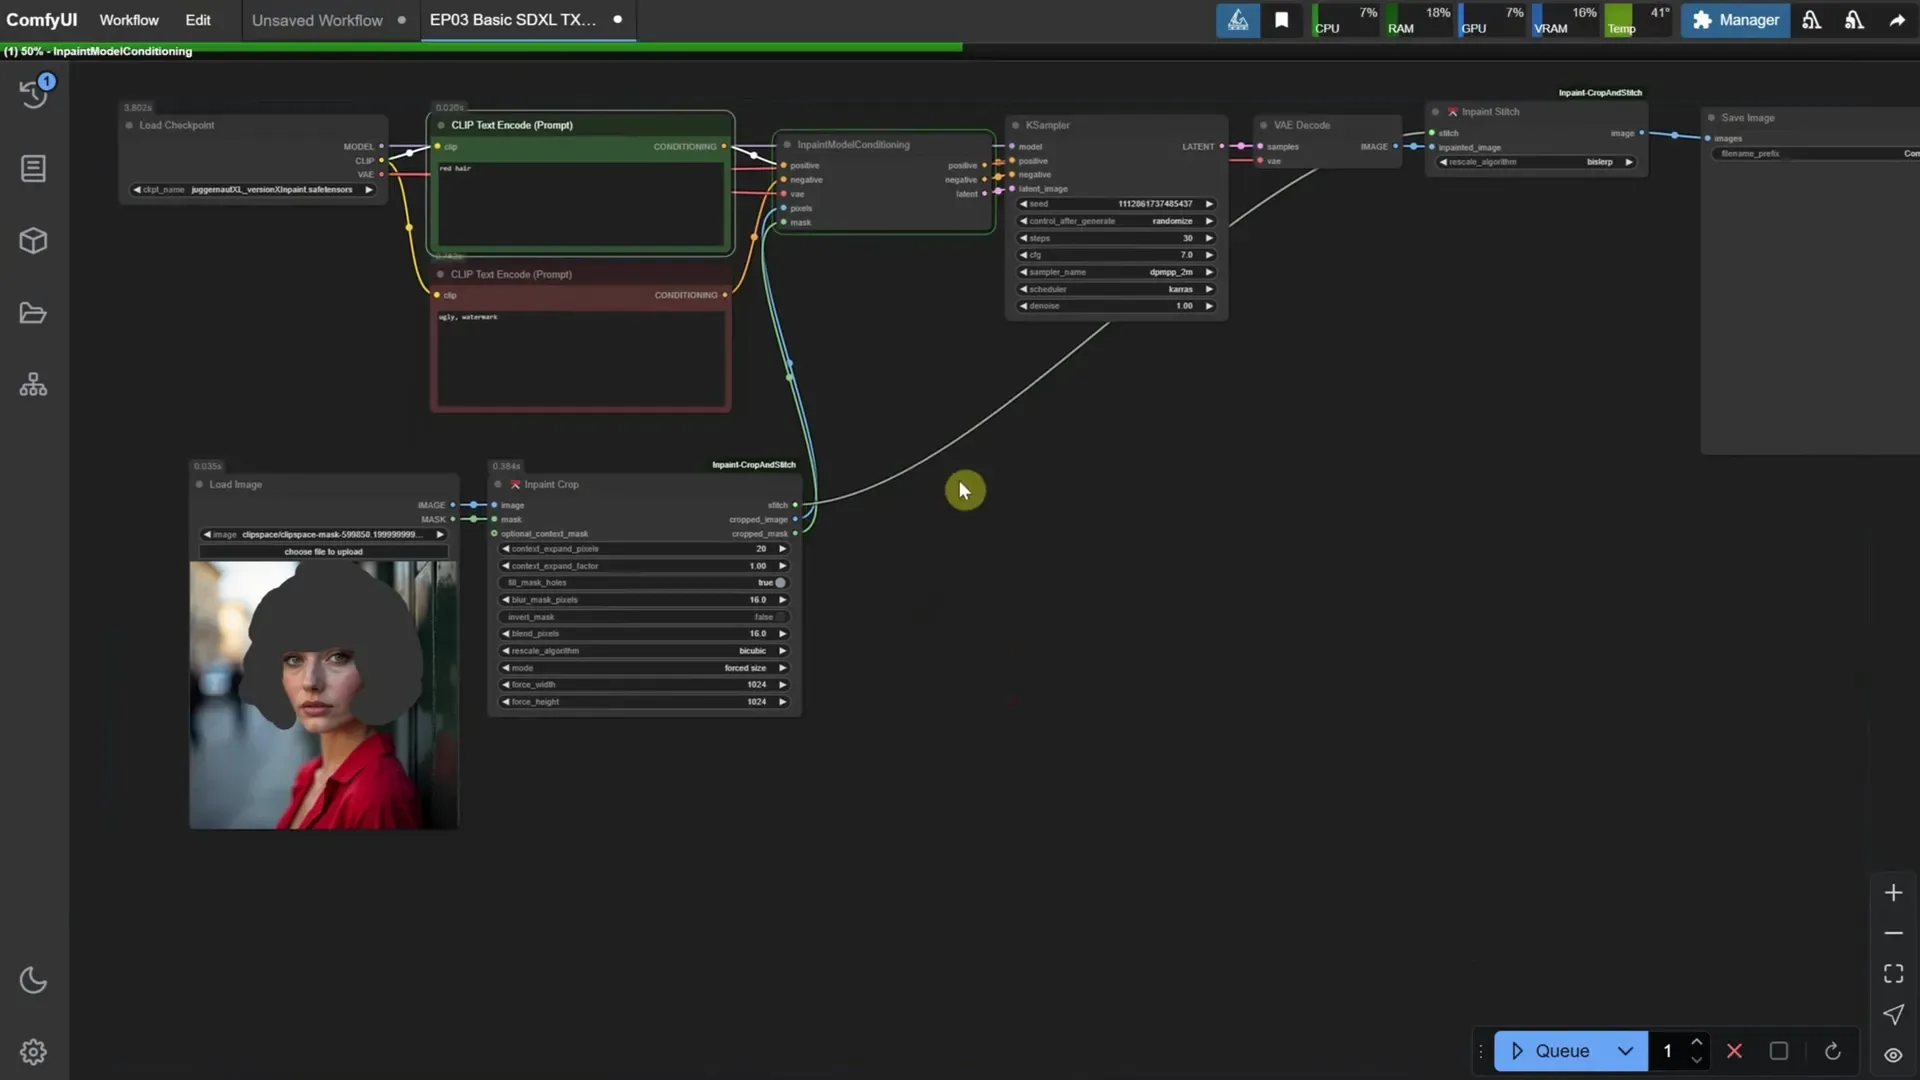Open the workflows history panel in the sidebar
Viewport: 1920px width, 1080px height.
click(x=33, y=93)
